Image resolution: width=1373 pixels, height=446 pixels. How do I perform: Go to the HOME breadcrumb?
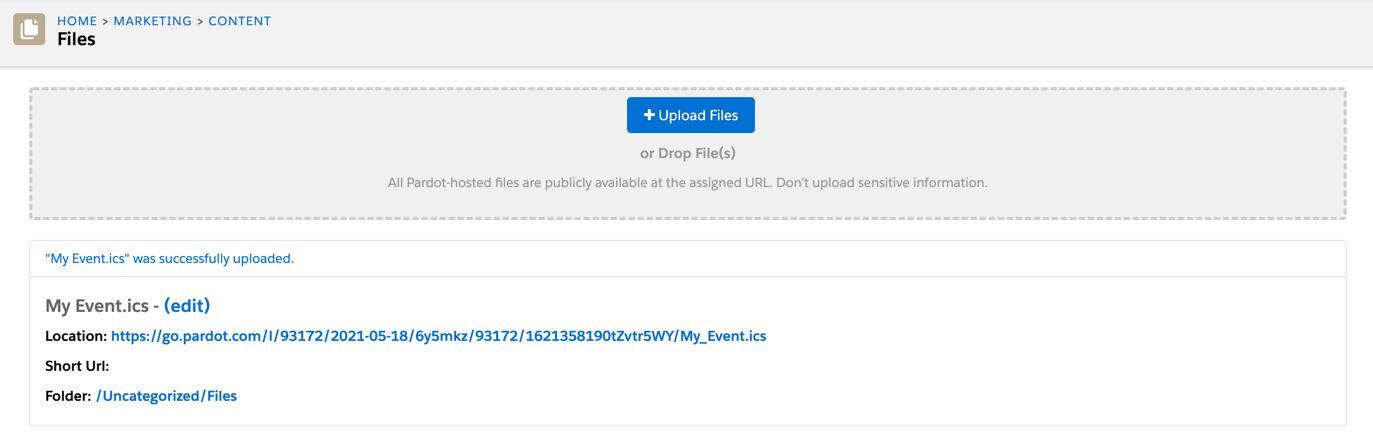(77, 21)
